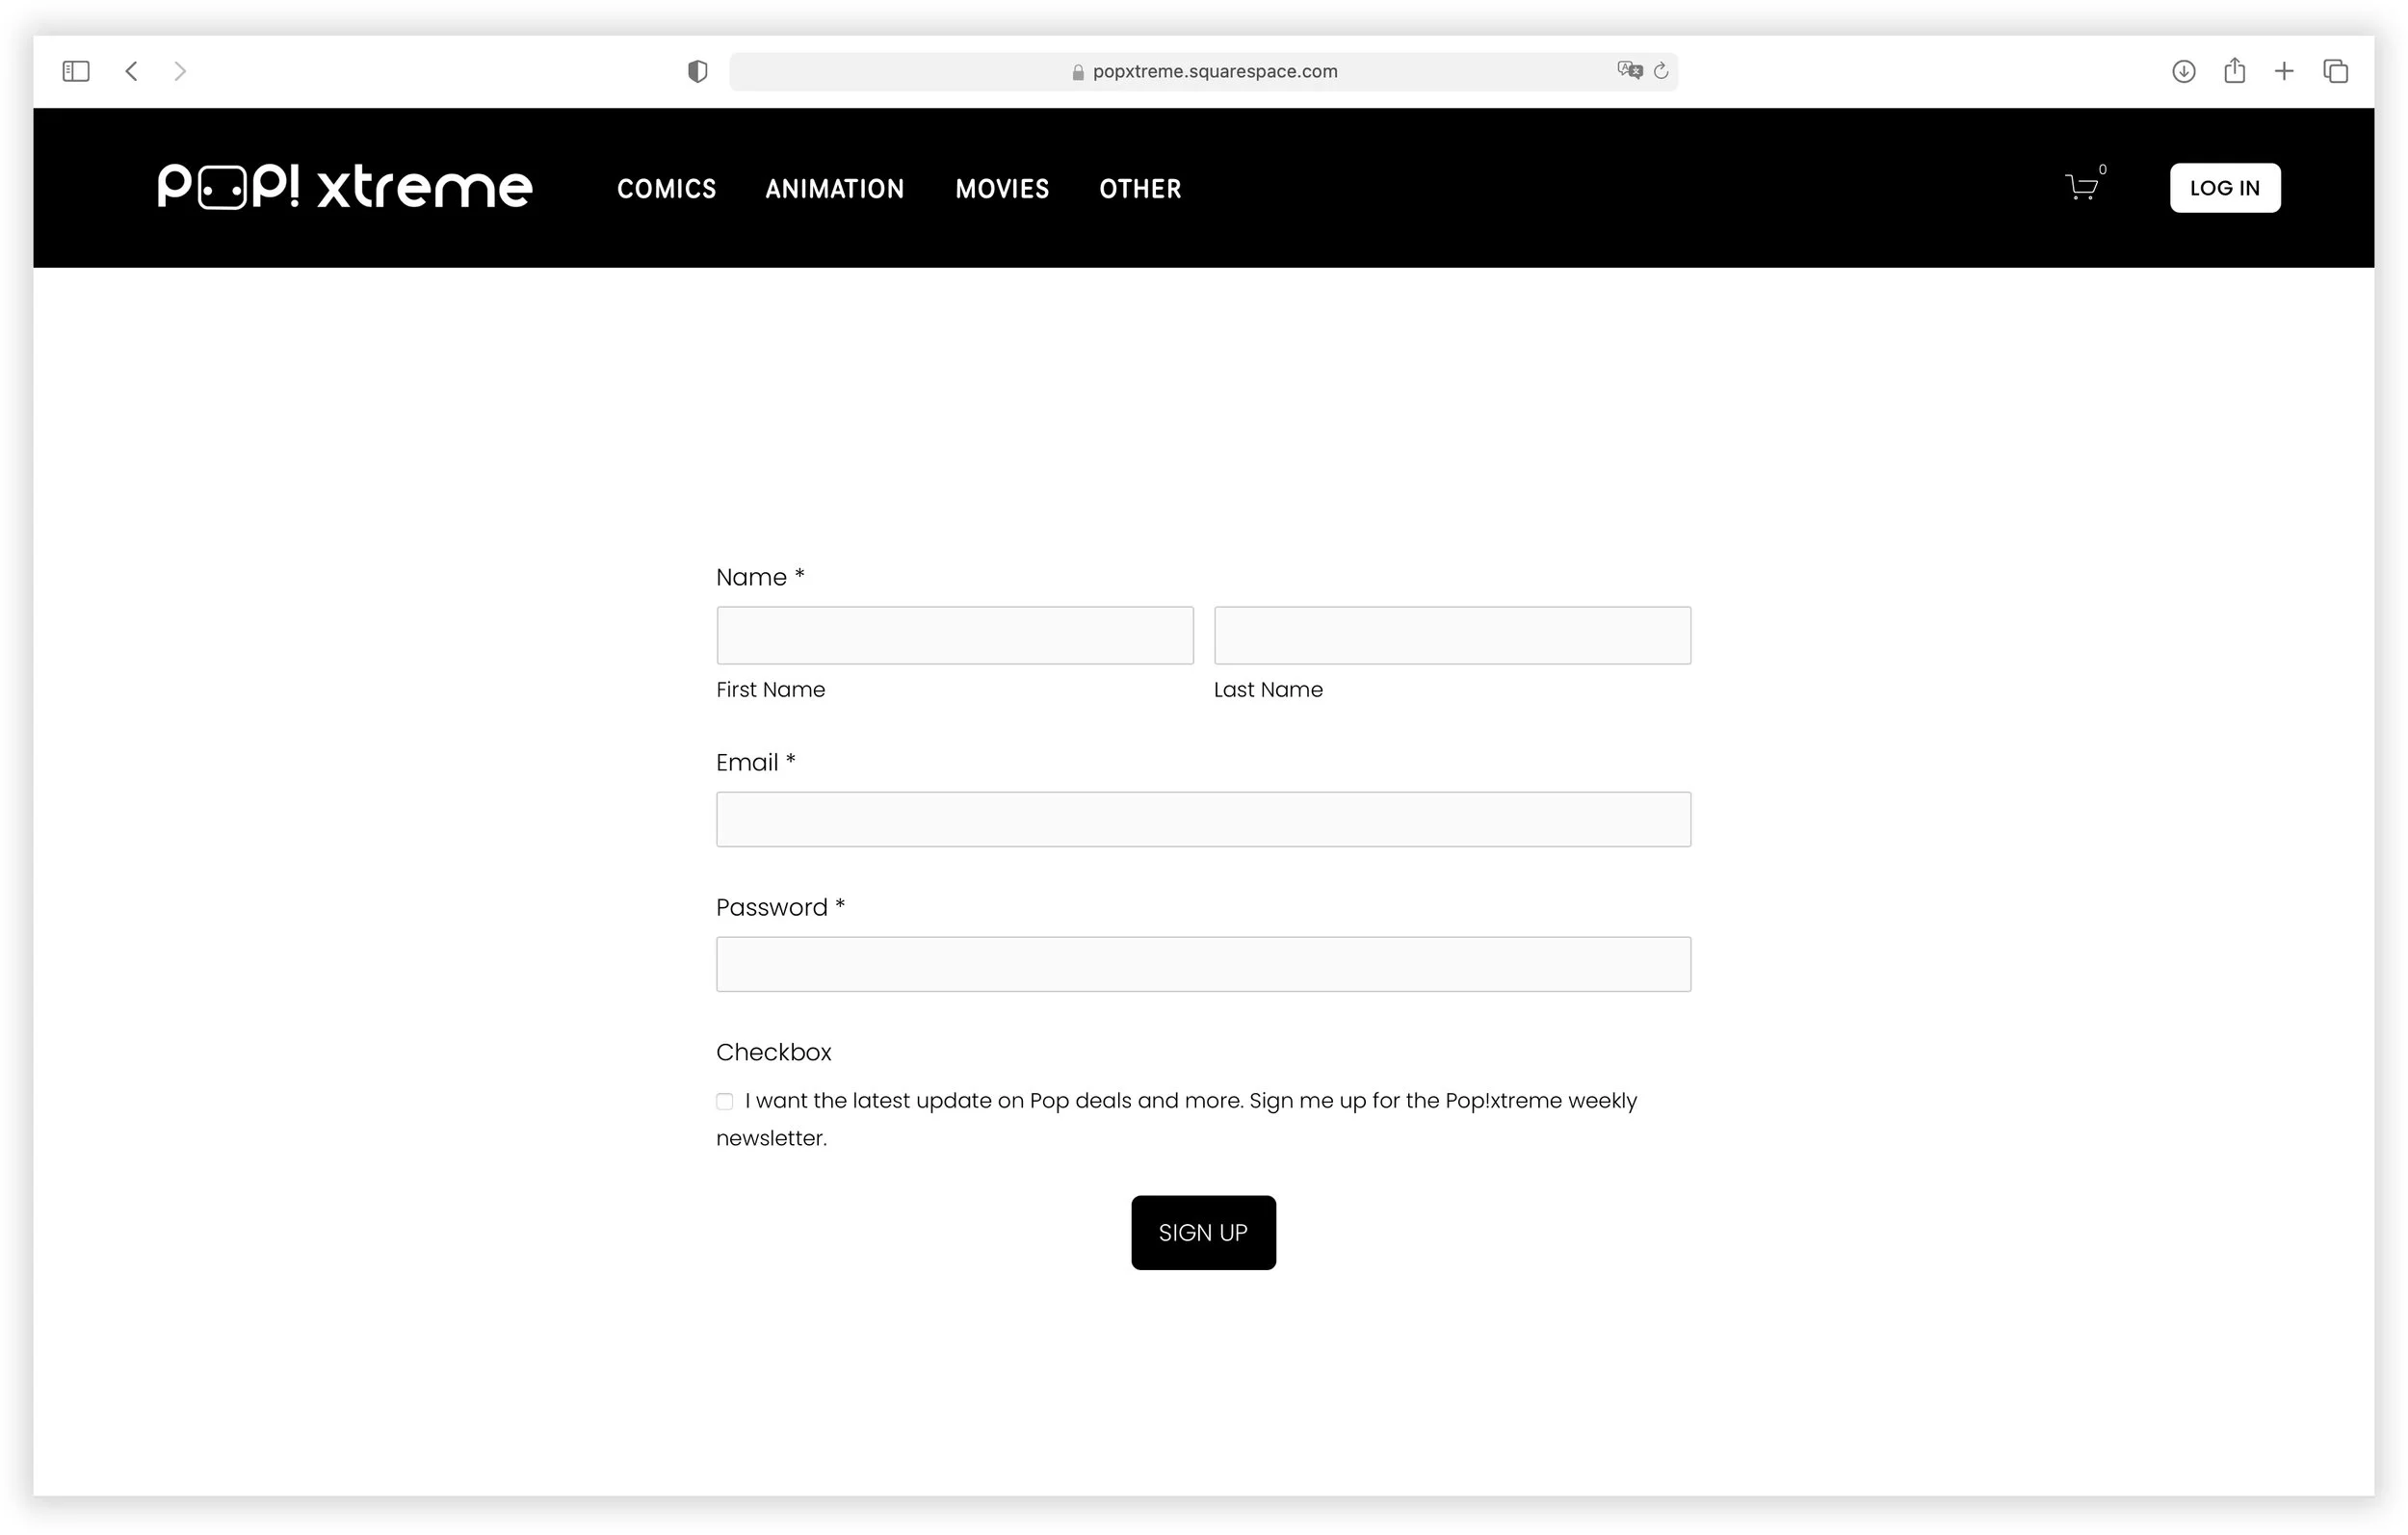
Task: Submit the form with SIGN UP button
Action: [1203, 1233]
